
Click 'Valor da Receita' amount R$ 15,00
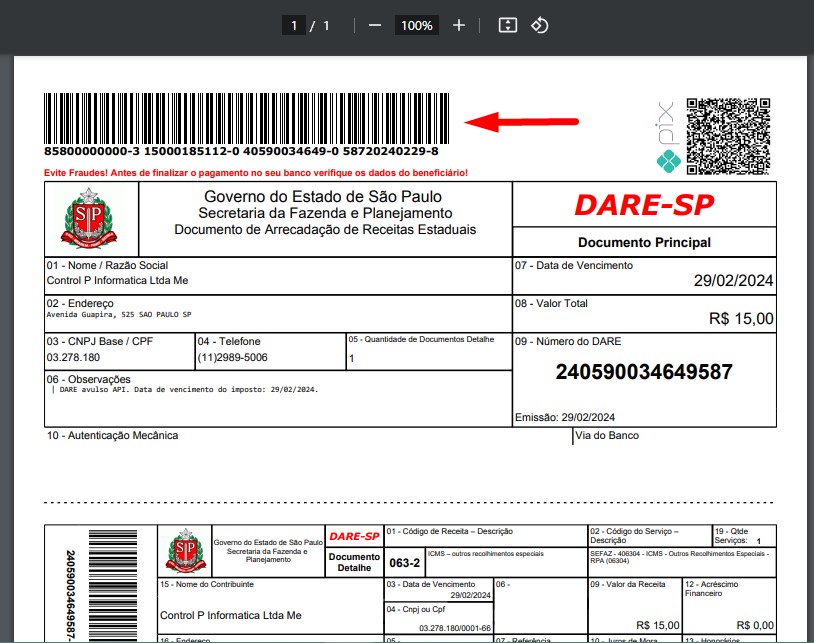[657, 625]
